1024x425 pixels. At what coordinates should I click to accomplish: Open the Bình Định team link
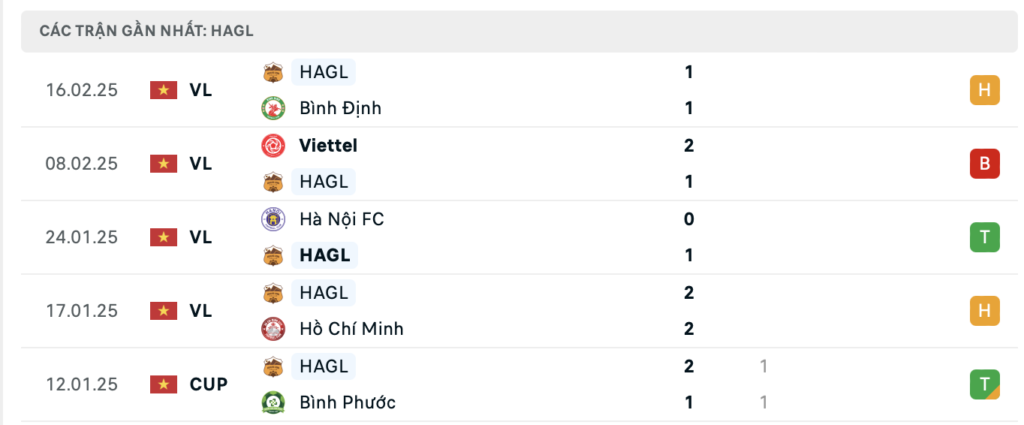pos(340,108)
